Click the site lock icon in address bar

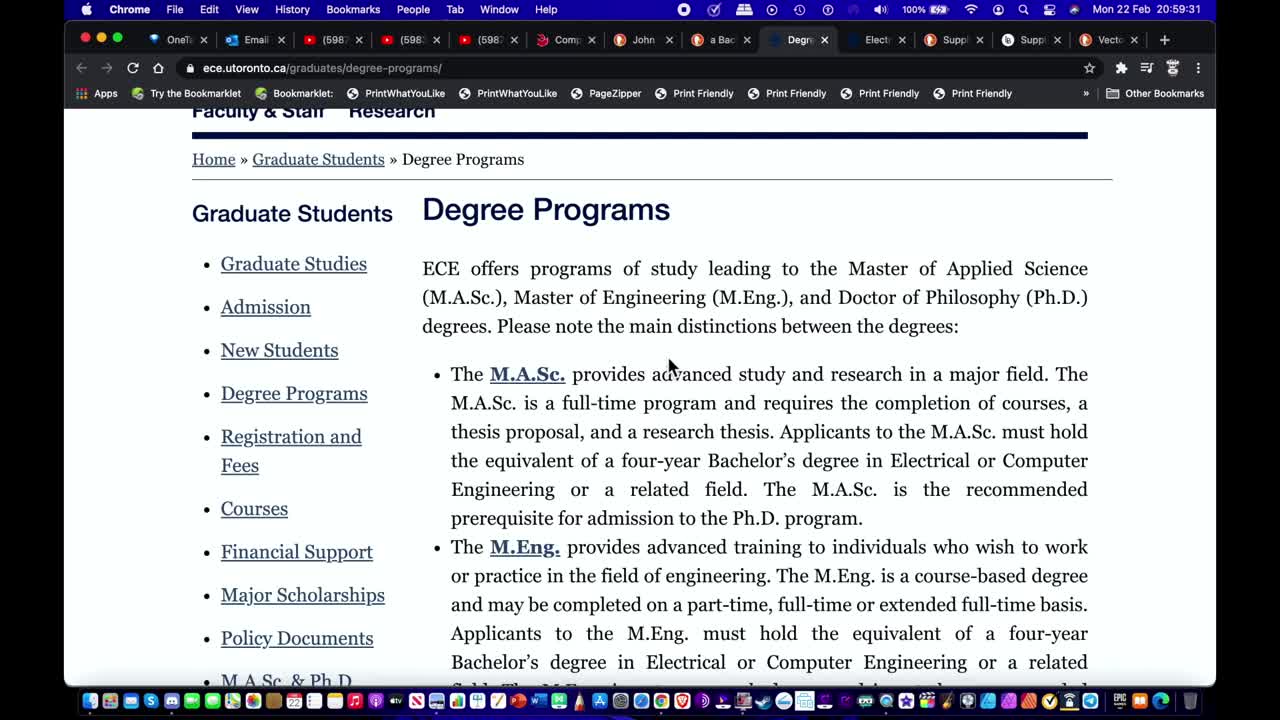(189, 68)
